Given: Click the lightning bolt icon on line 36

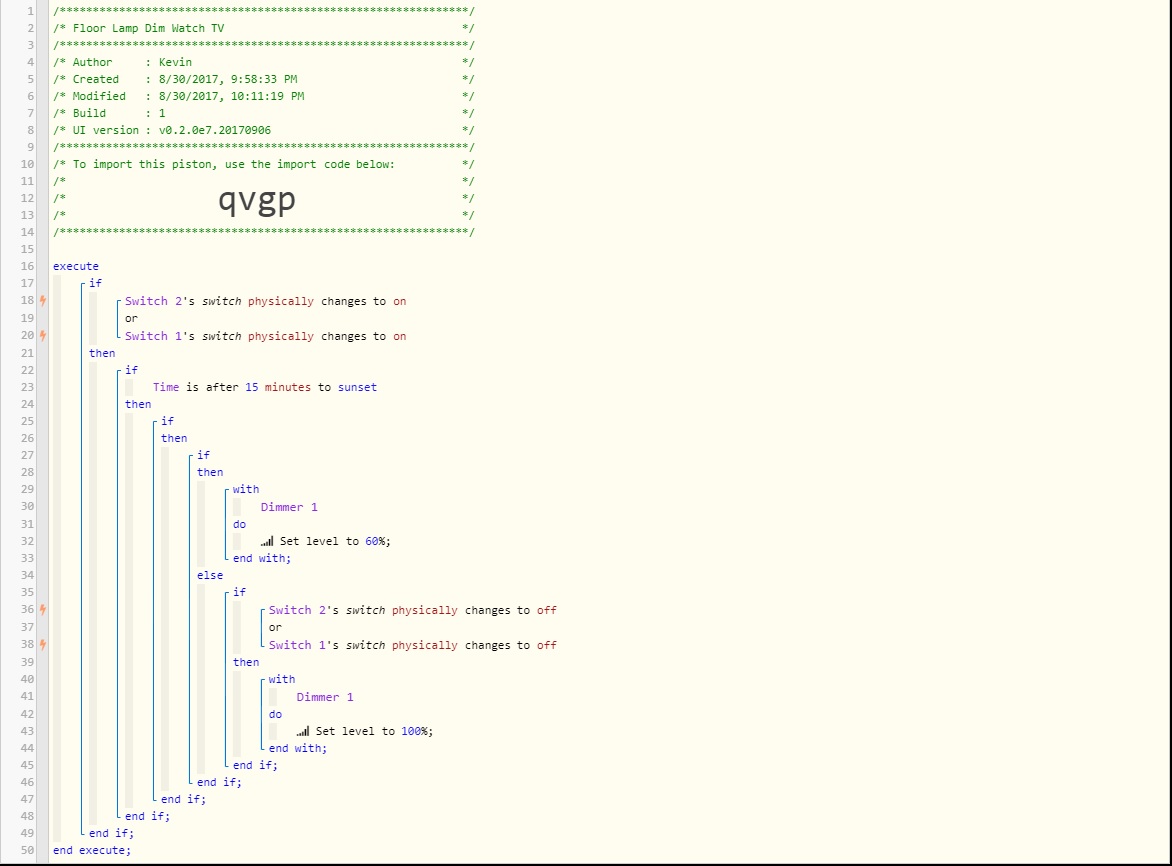Looking at the screenshot, I should pos(43,610).
